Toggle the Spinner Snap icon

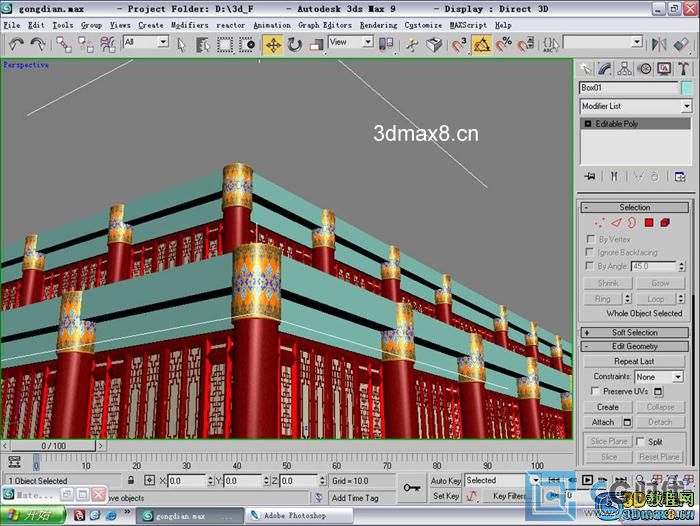[526, 45]
